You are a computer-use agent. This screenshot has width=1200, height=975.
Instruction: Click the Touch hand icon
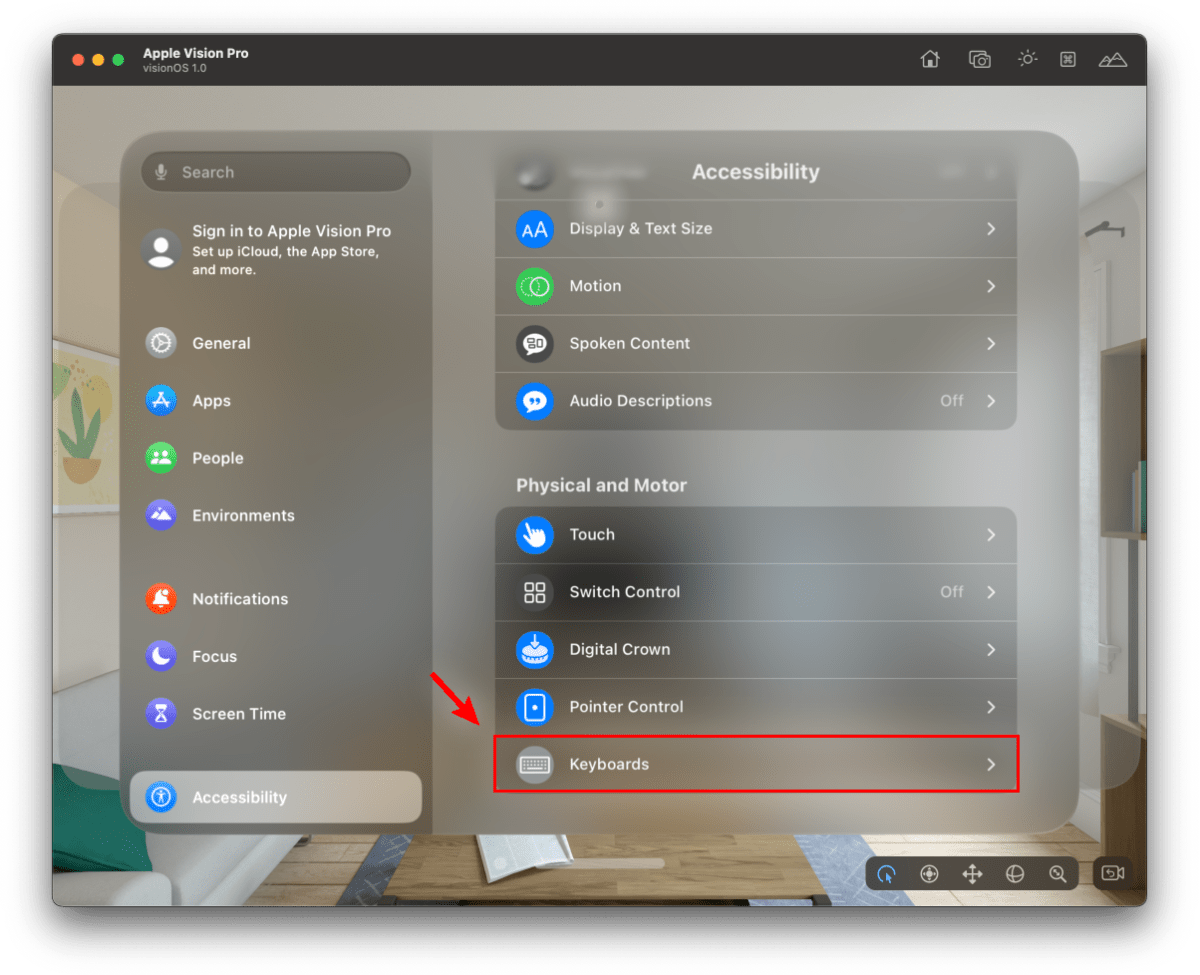(535, 535)
